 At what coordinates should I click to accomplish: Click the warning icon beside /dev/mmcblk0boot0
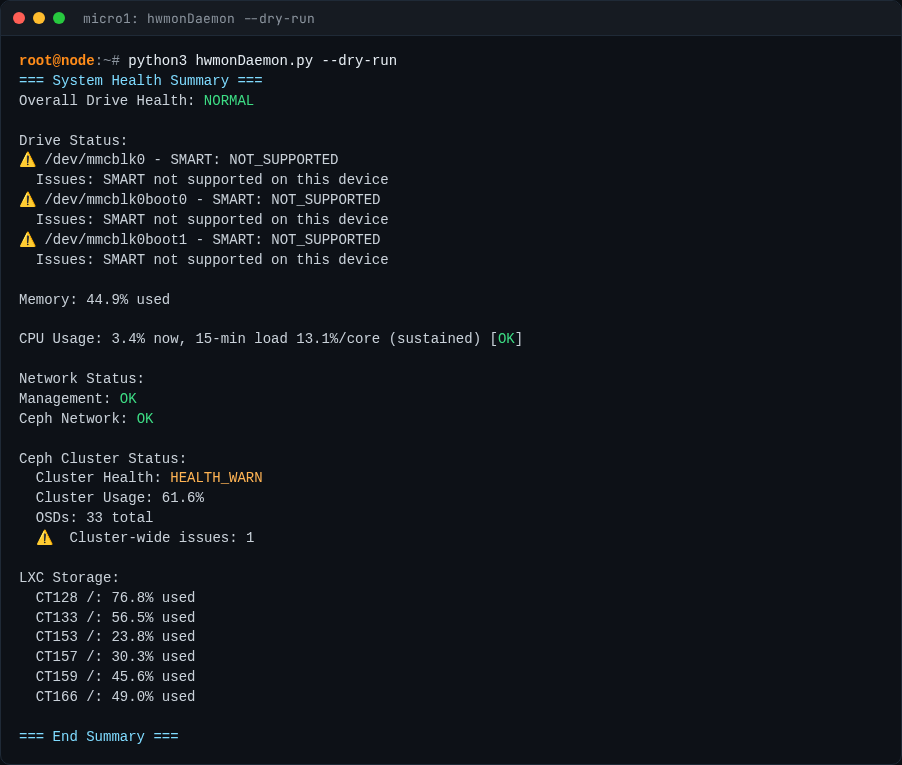pos(28,200)
